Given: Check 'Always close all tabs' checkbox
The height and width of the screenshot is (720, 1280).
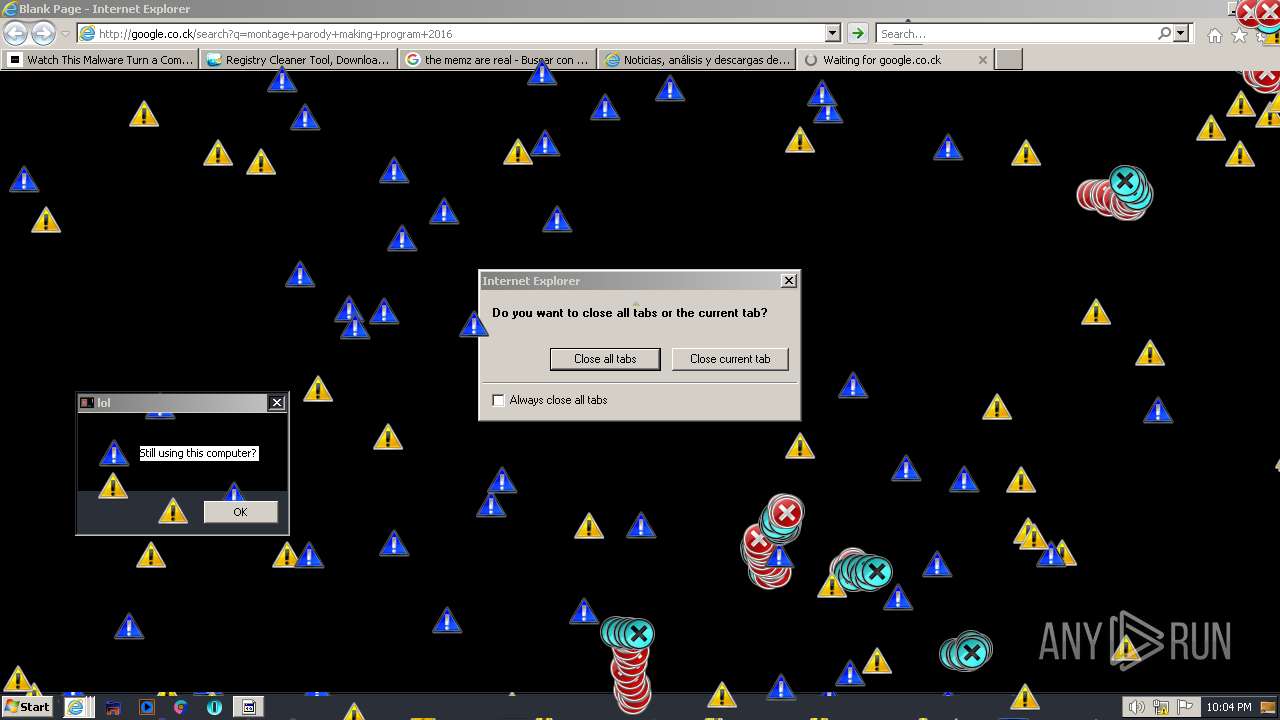Looking at the screenshot, I should (x=499, y=400).
